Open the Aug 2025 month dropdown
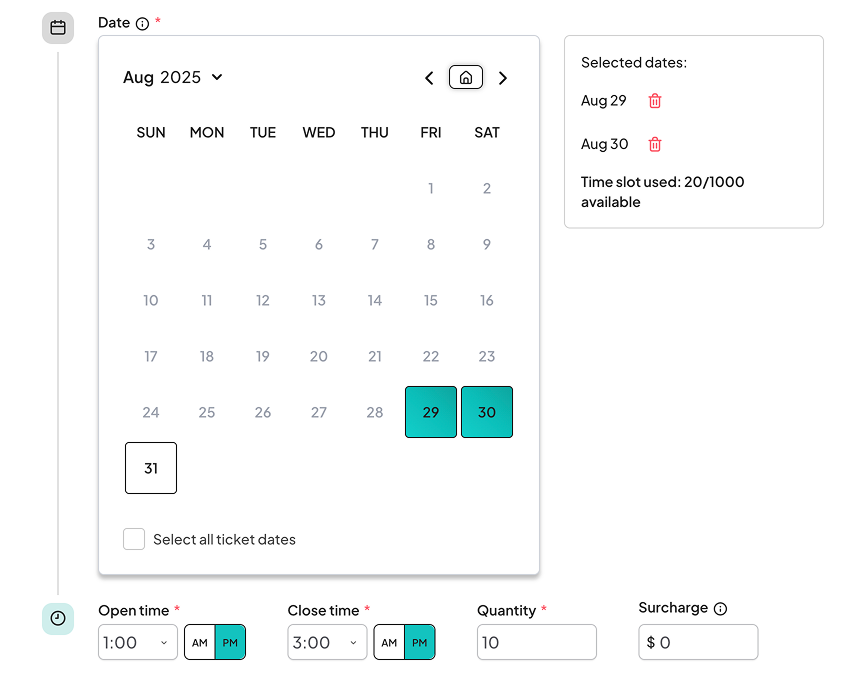 [x=173, y=78]
